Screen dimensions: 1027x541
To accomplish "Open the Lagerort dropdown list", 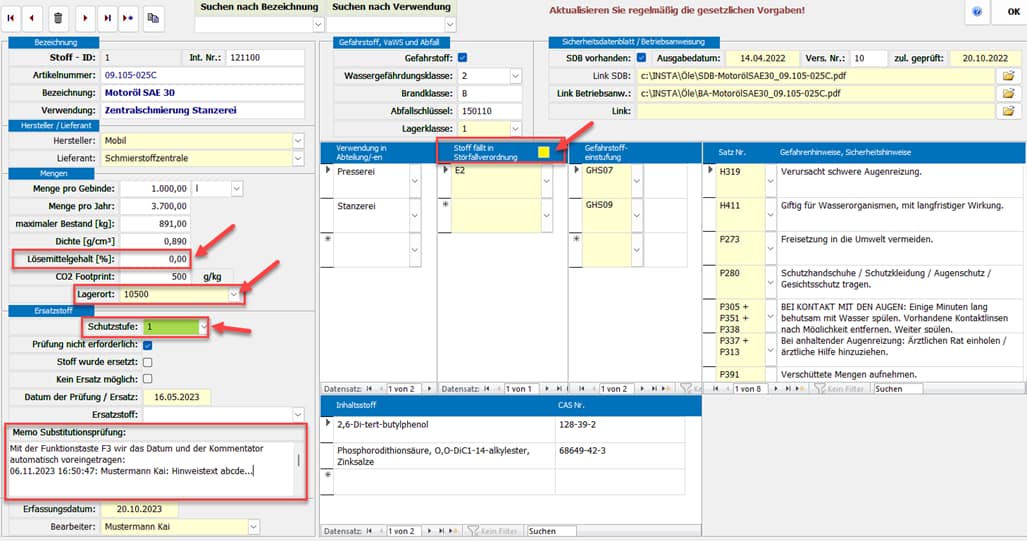I will pos(235,295).
